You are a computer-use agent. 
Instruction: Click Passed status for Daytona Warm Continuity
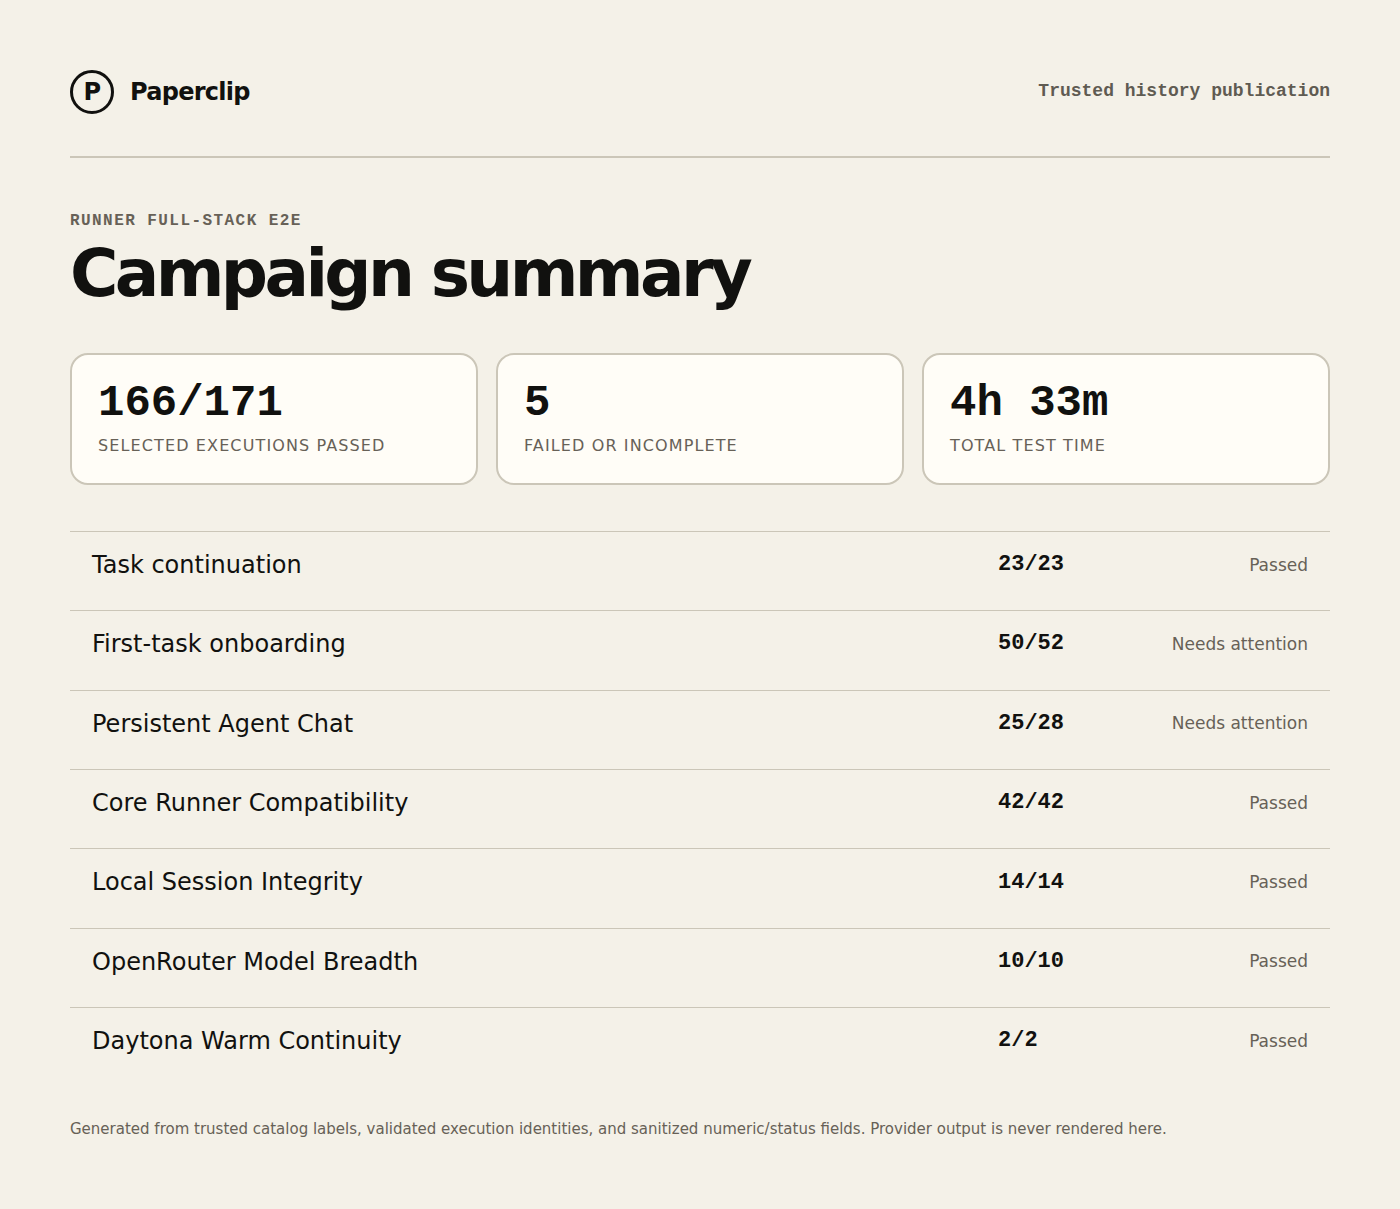point(1278,1041)
